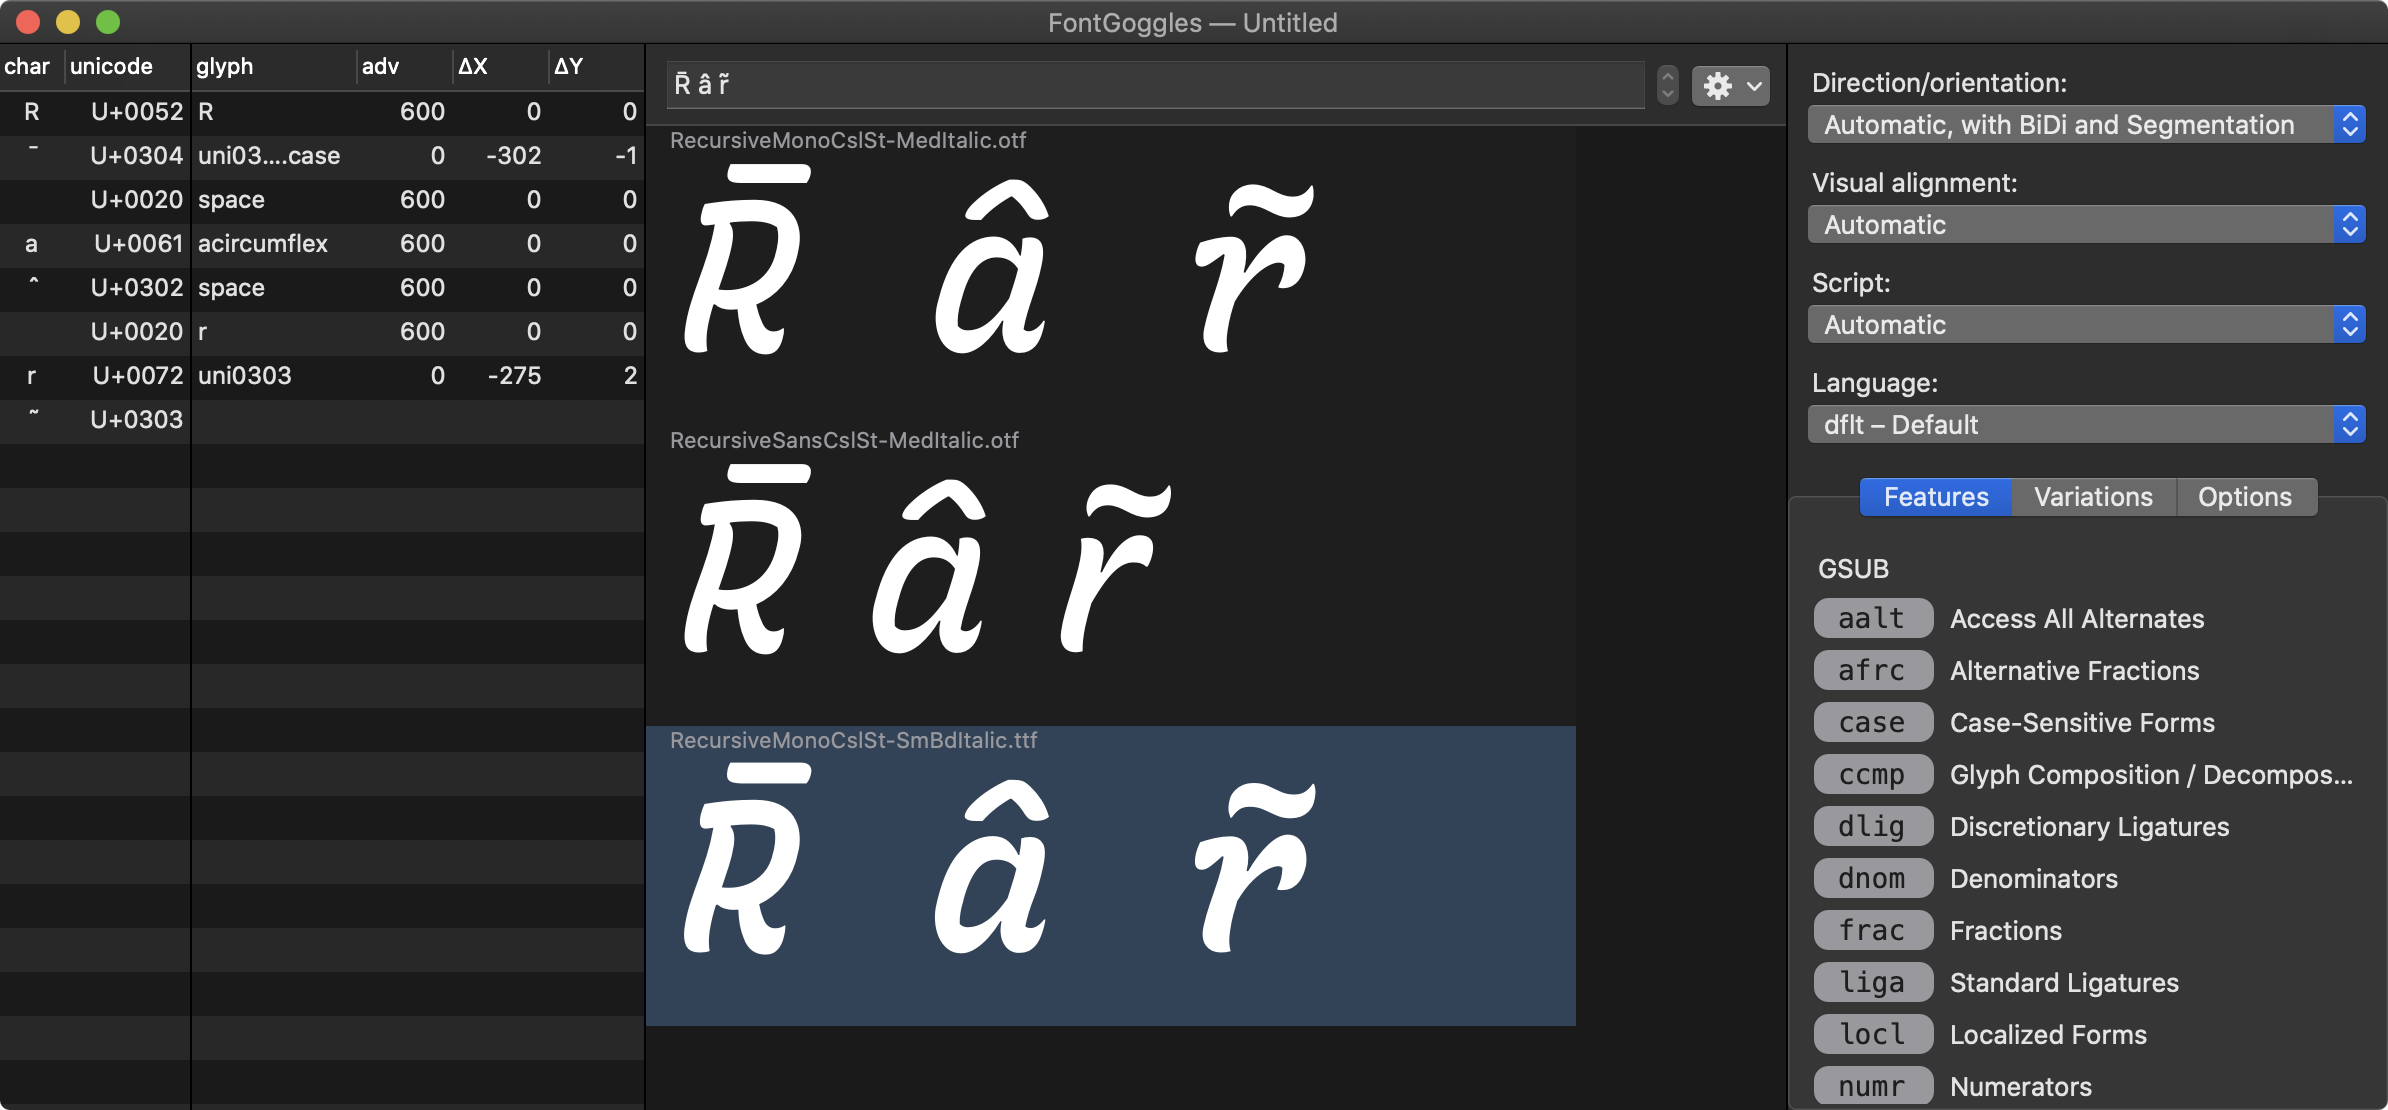Click the char column header
The height and width of the screenshot is (1110, 2388).
click(32, 66)
